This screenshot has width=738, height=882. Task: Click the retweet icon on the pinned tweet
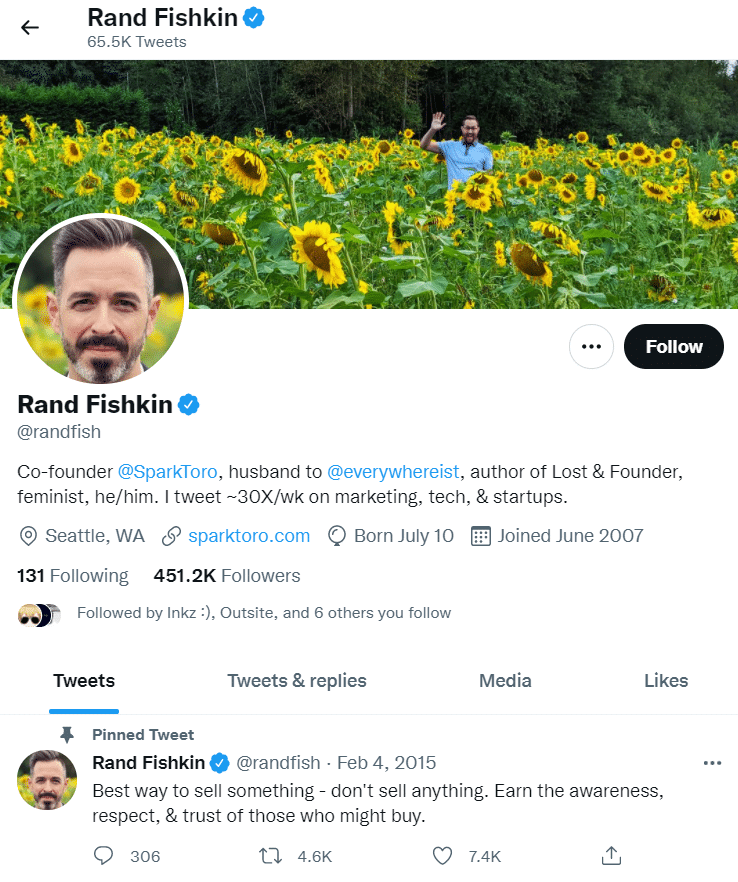pyautogui.click(x=268, y=856)
